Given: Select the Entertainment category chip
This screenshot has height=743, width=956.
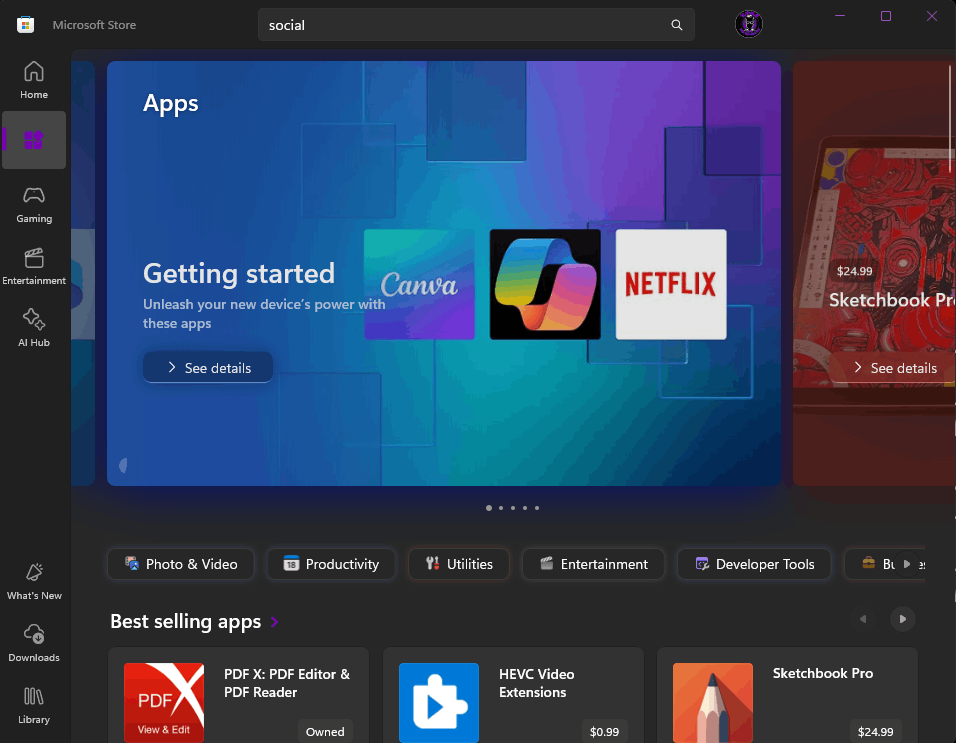Looking at the screenshot, I should tap(593, 564).
